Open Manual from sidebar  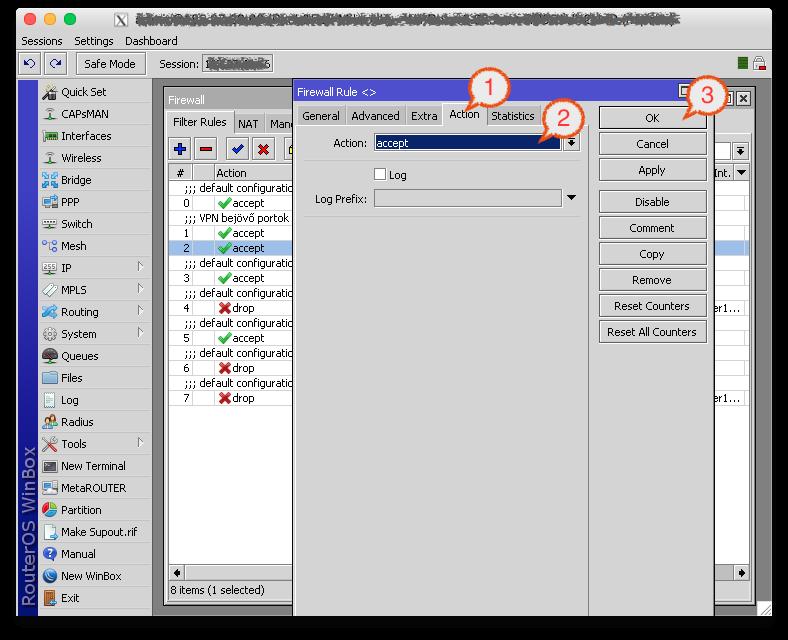(x=95, y=554)
